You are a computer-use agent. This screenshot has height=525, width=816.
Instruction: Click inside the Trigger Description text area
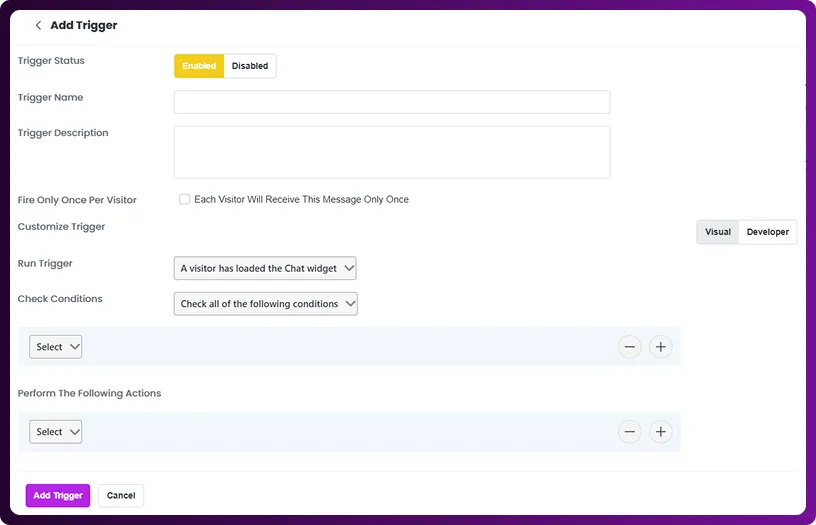point(391,152)
